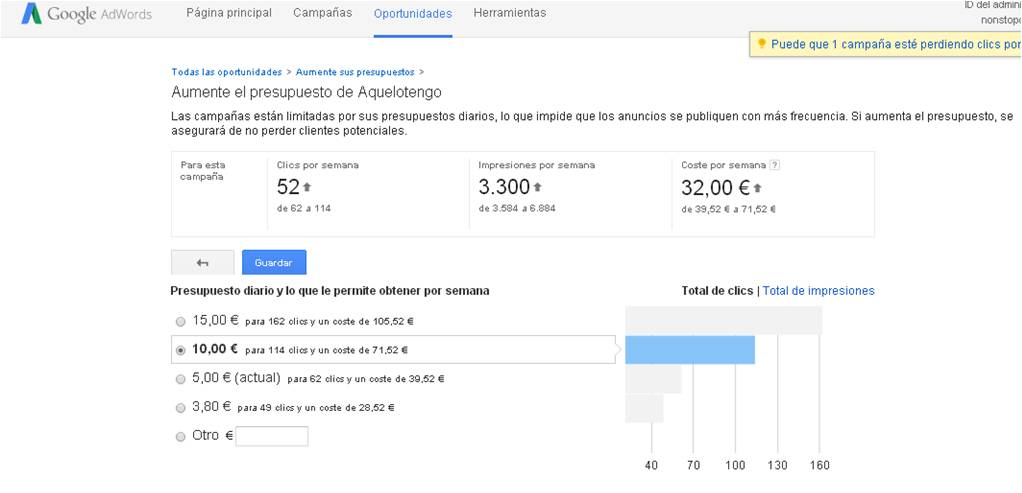Show the Total de clics chart

click(717, 291)
